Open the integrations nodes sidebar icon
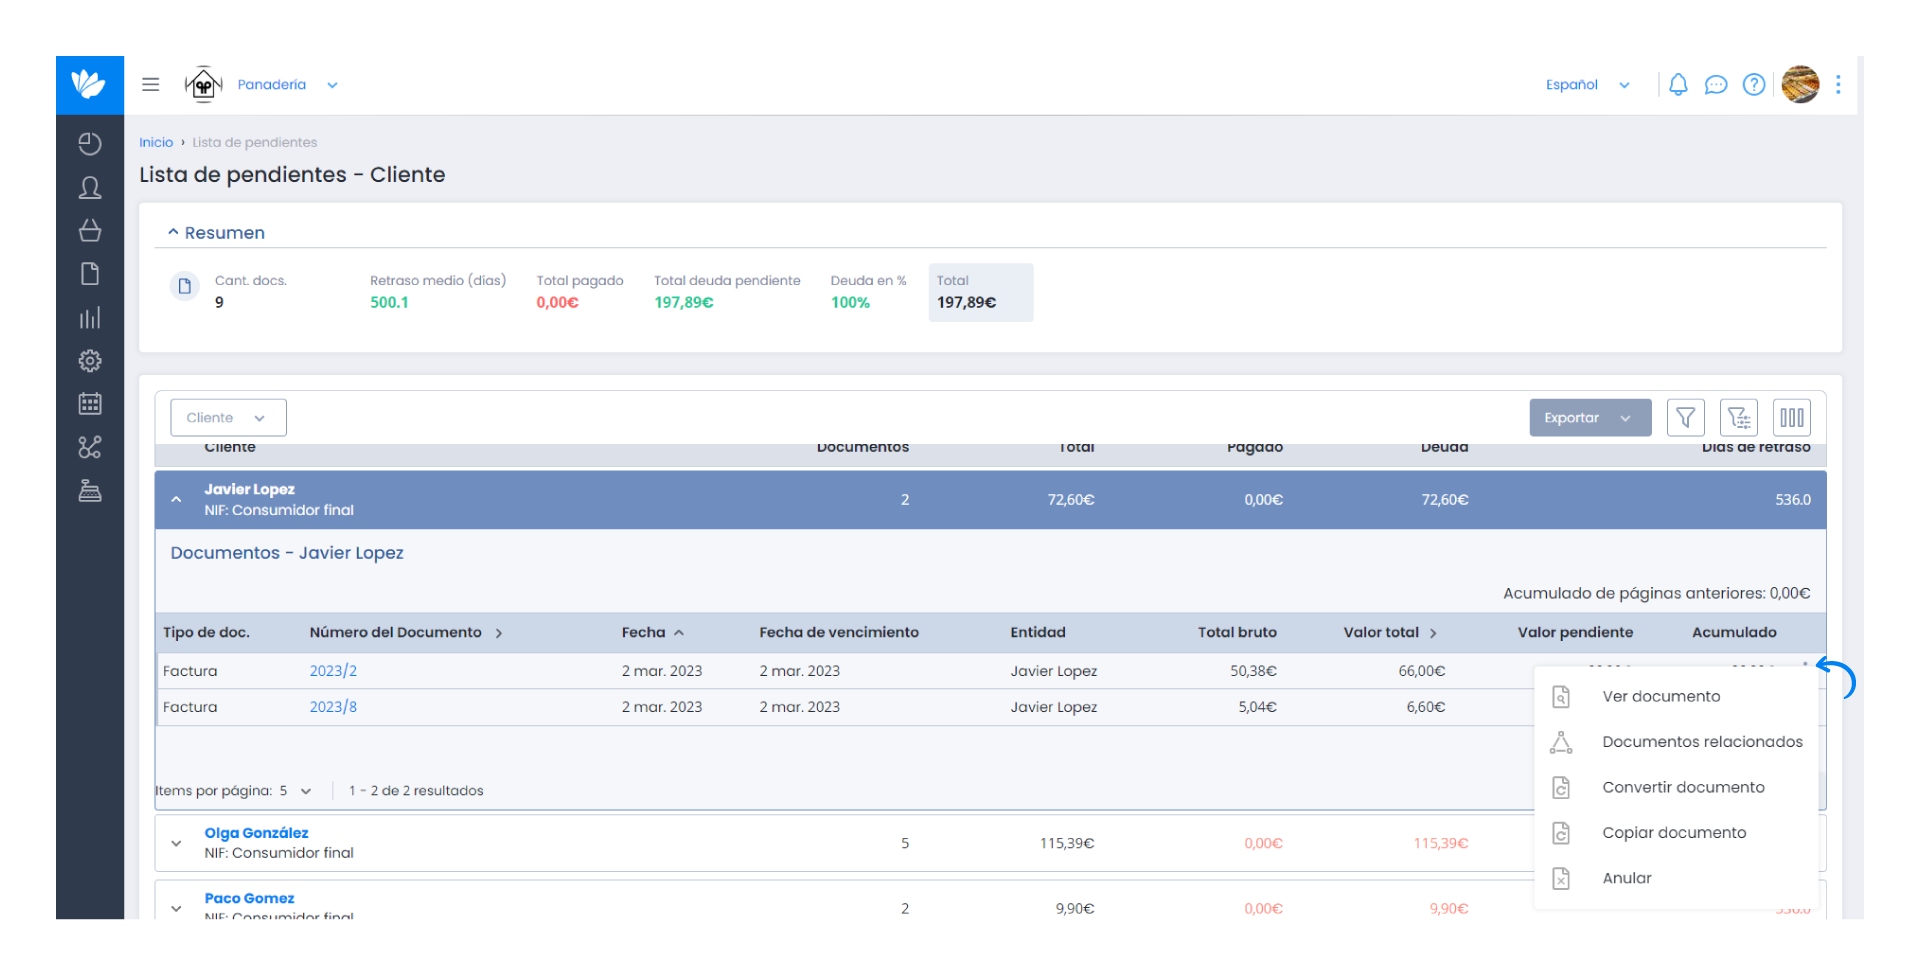Screen dimensions: 1920x974 pyautogui.click(x=90, y=447)
